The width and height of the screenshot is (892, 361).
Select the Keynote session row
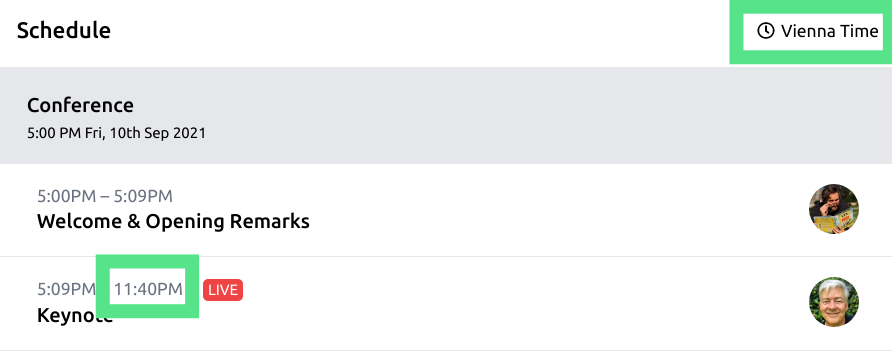tap(446, 304)
